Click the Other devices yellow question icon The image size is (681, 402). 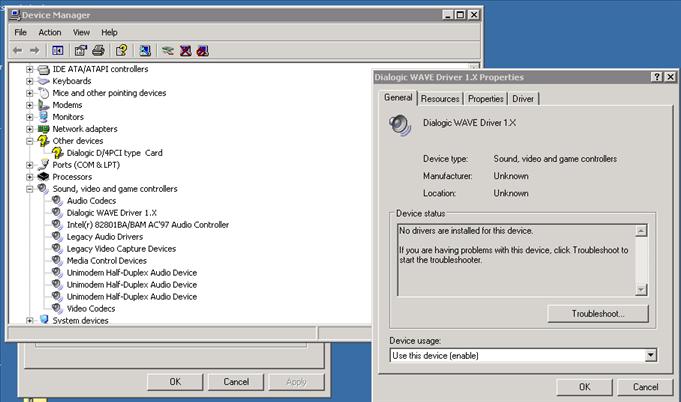point(43,141)
